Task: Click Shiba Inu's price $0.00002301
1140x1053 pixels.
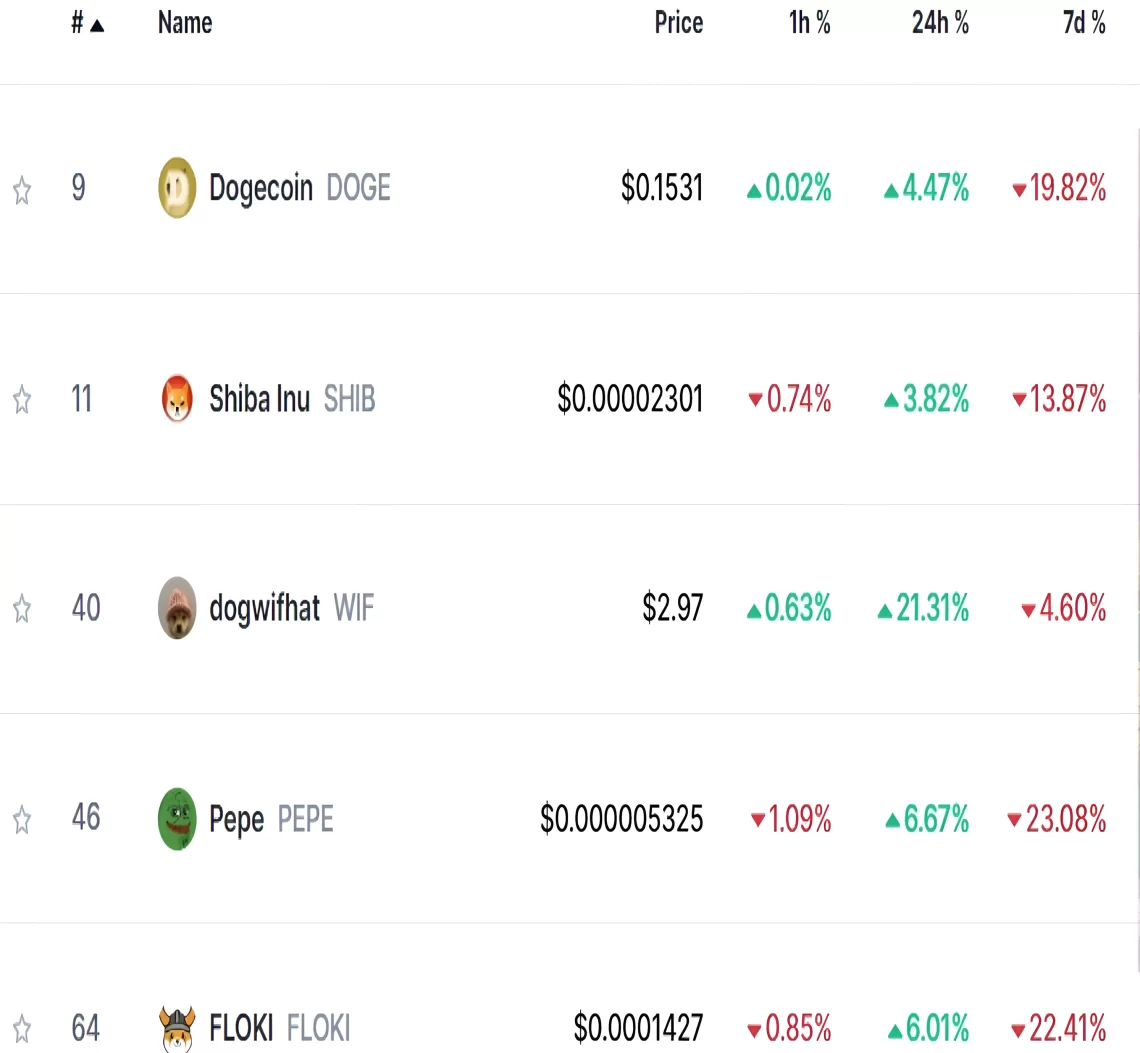Action: (630, 399)
